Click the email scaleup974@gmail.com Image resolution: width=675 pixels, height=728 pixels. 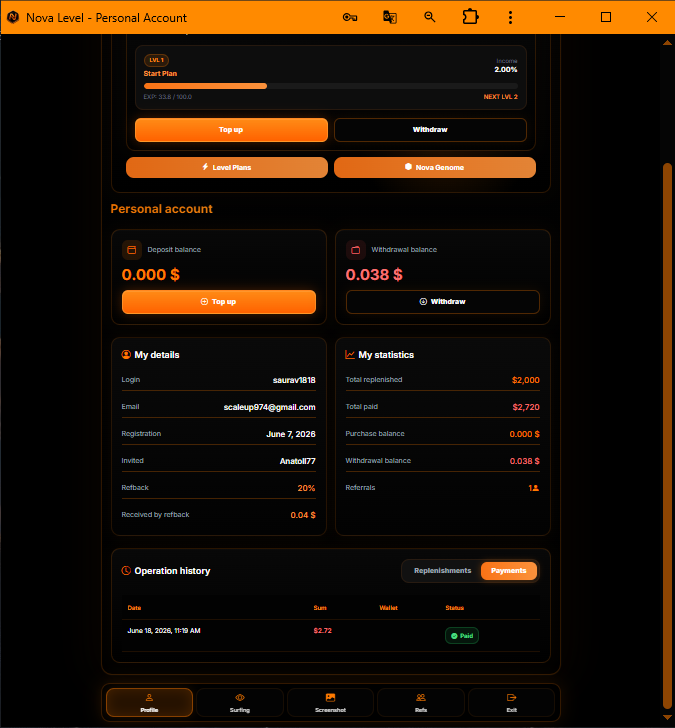(270, 407)
